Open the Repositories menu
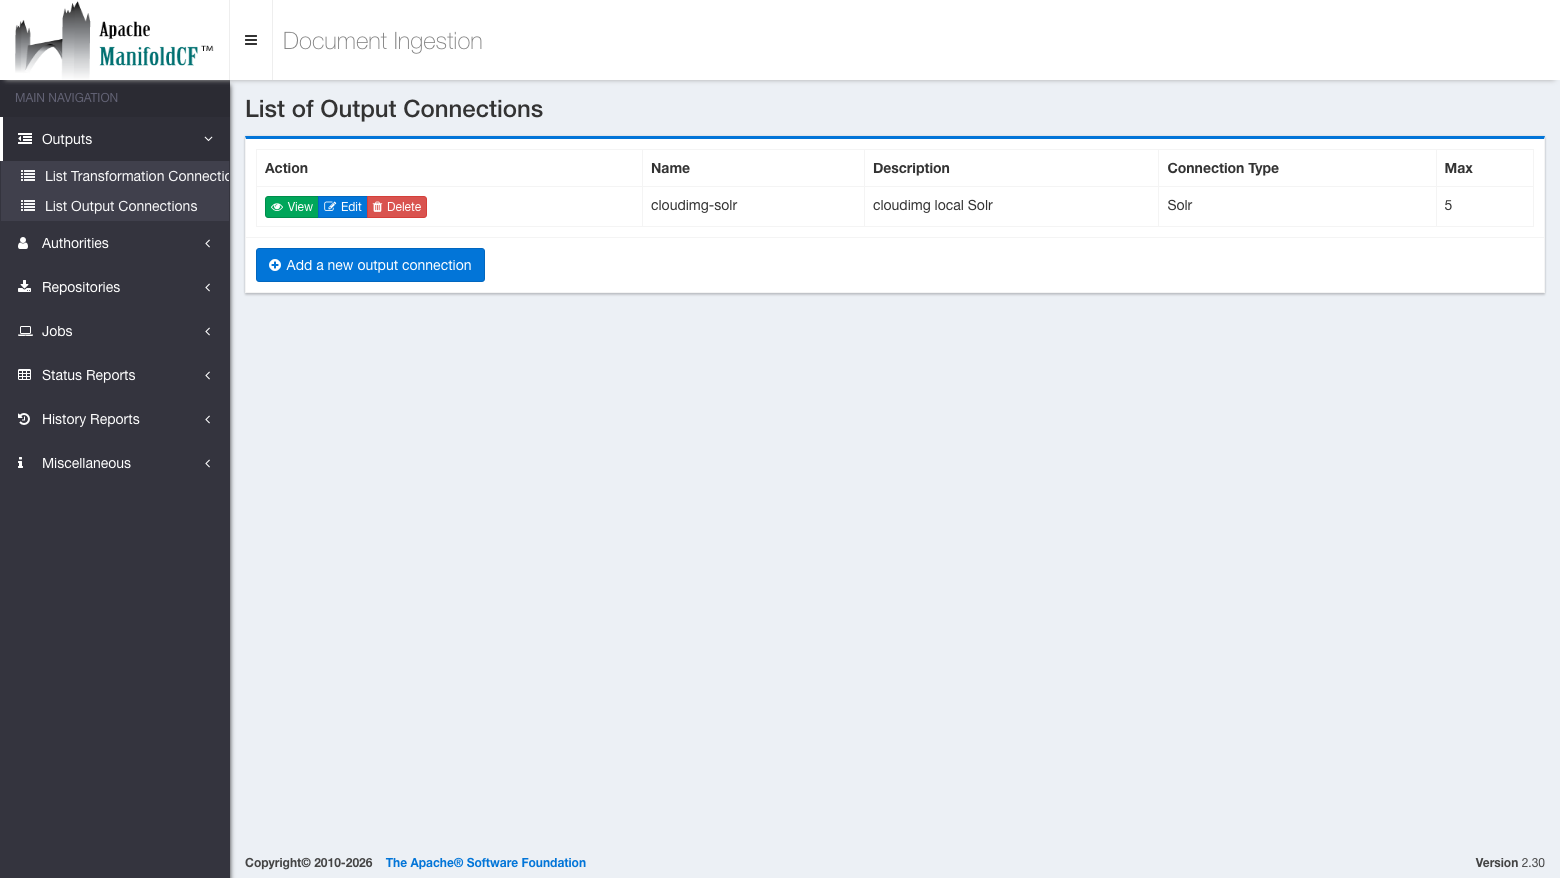The height and width of the screenshot is (878, 1560). [115, 287]
